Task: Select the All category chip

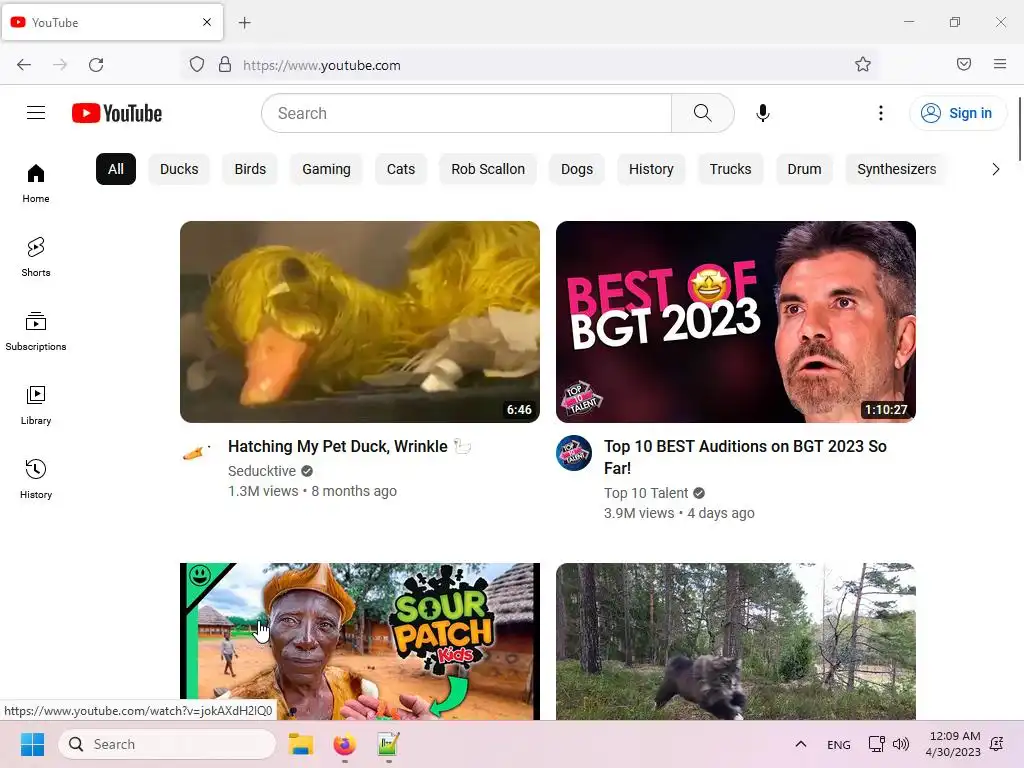Action: pos(116,169)
